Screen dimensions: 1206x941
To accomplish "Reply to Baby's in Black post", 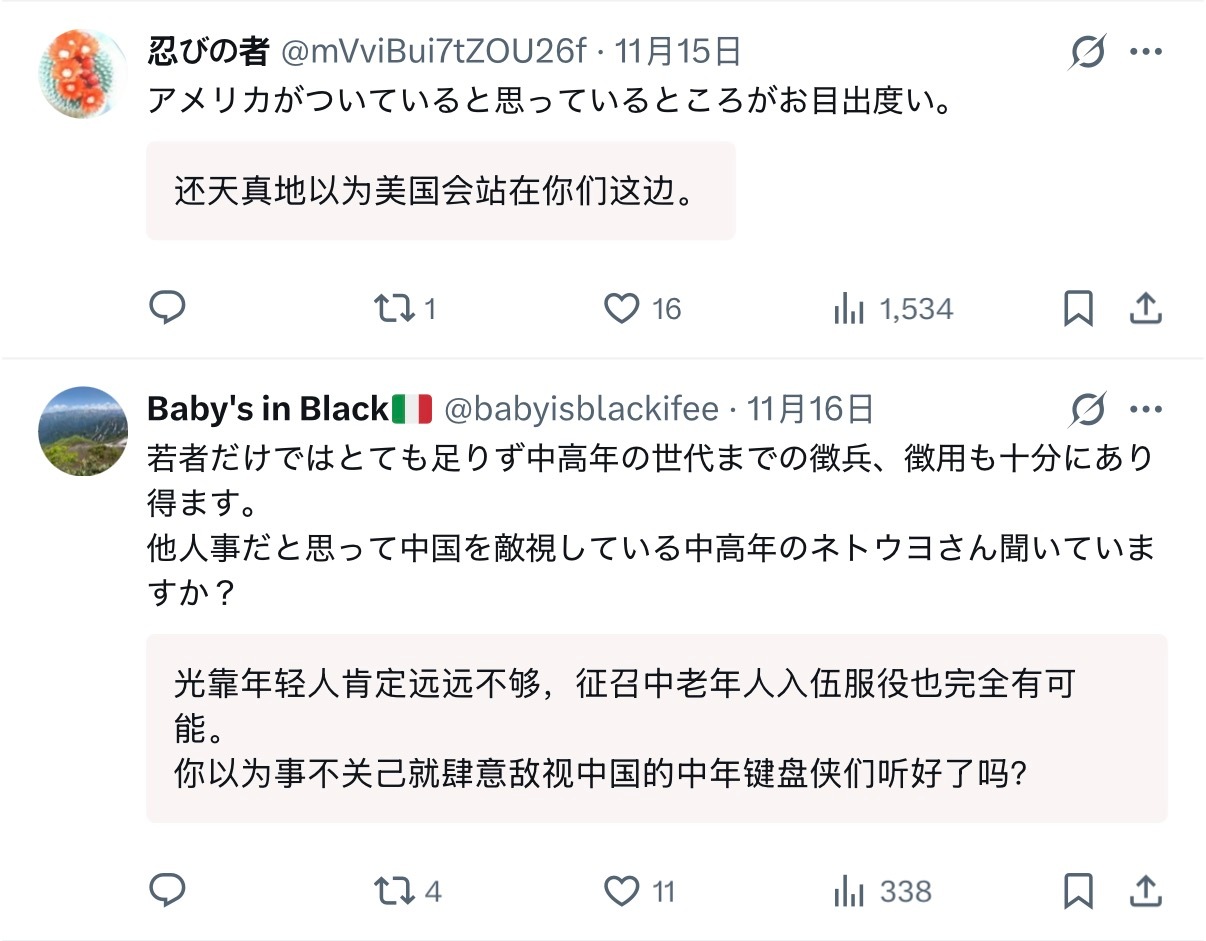I will pos(167,891).
